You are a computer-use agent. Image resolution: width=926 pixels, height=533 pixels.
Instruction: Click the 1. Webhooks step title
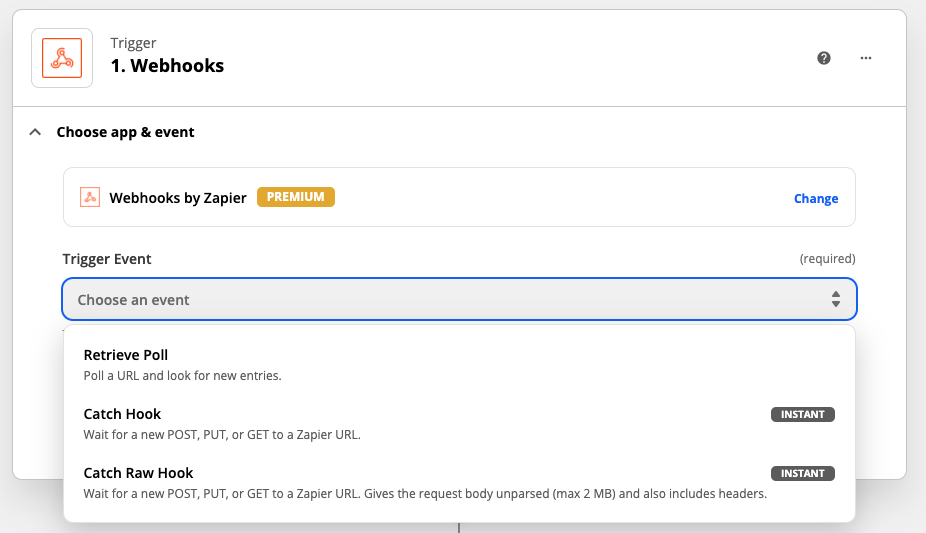point(167,66)
